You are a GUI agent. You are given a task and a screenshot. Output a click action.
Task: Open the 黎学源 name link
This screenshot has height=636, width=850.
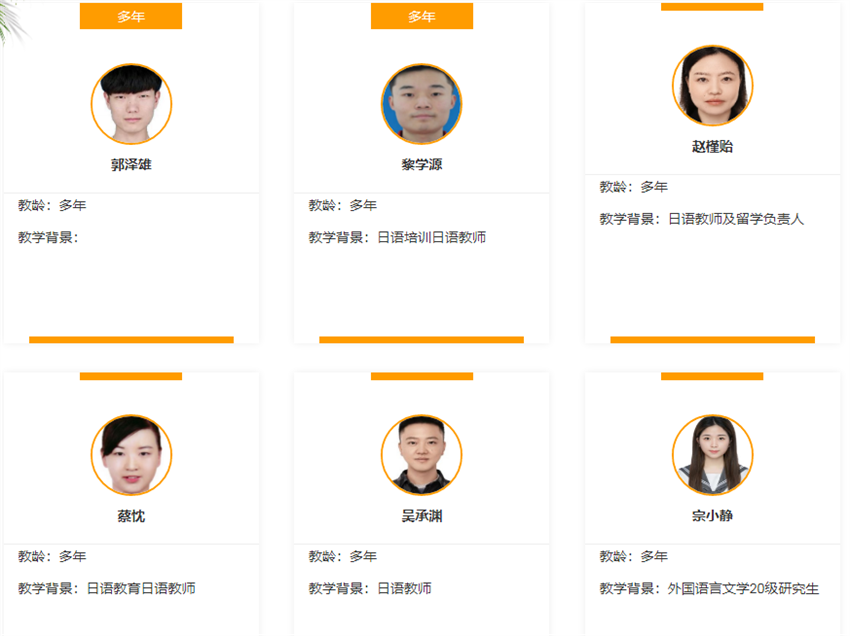[x=422, y=165]
